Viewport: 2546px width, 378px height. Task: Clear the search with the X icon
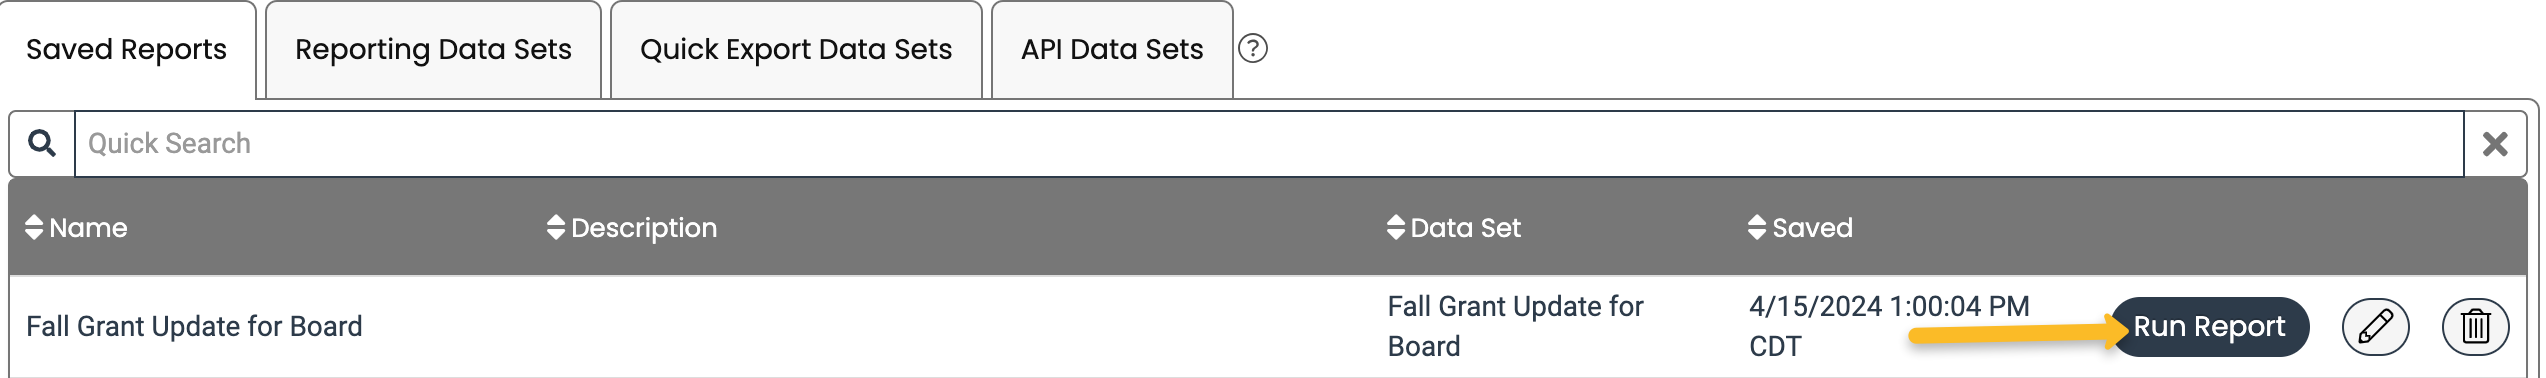pyautogui.click(x=2495, y=143)
